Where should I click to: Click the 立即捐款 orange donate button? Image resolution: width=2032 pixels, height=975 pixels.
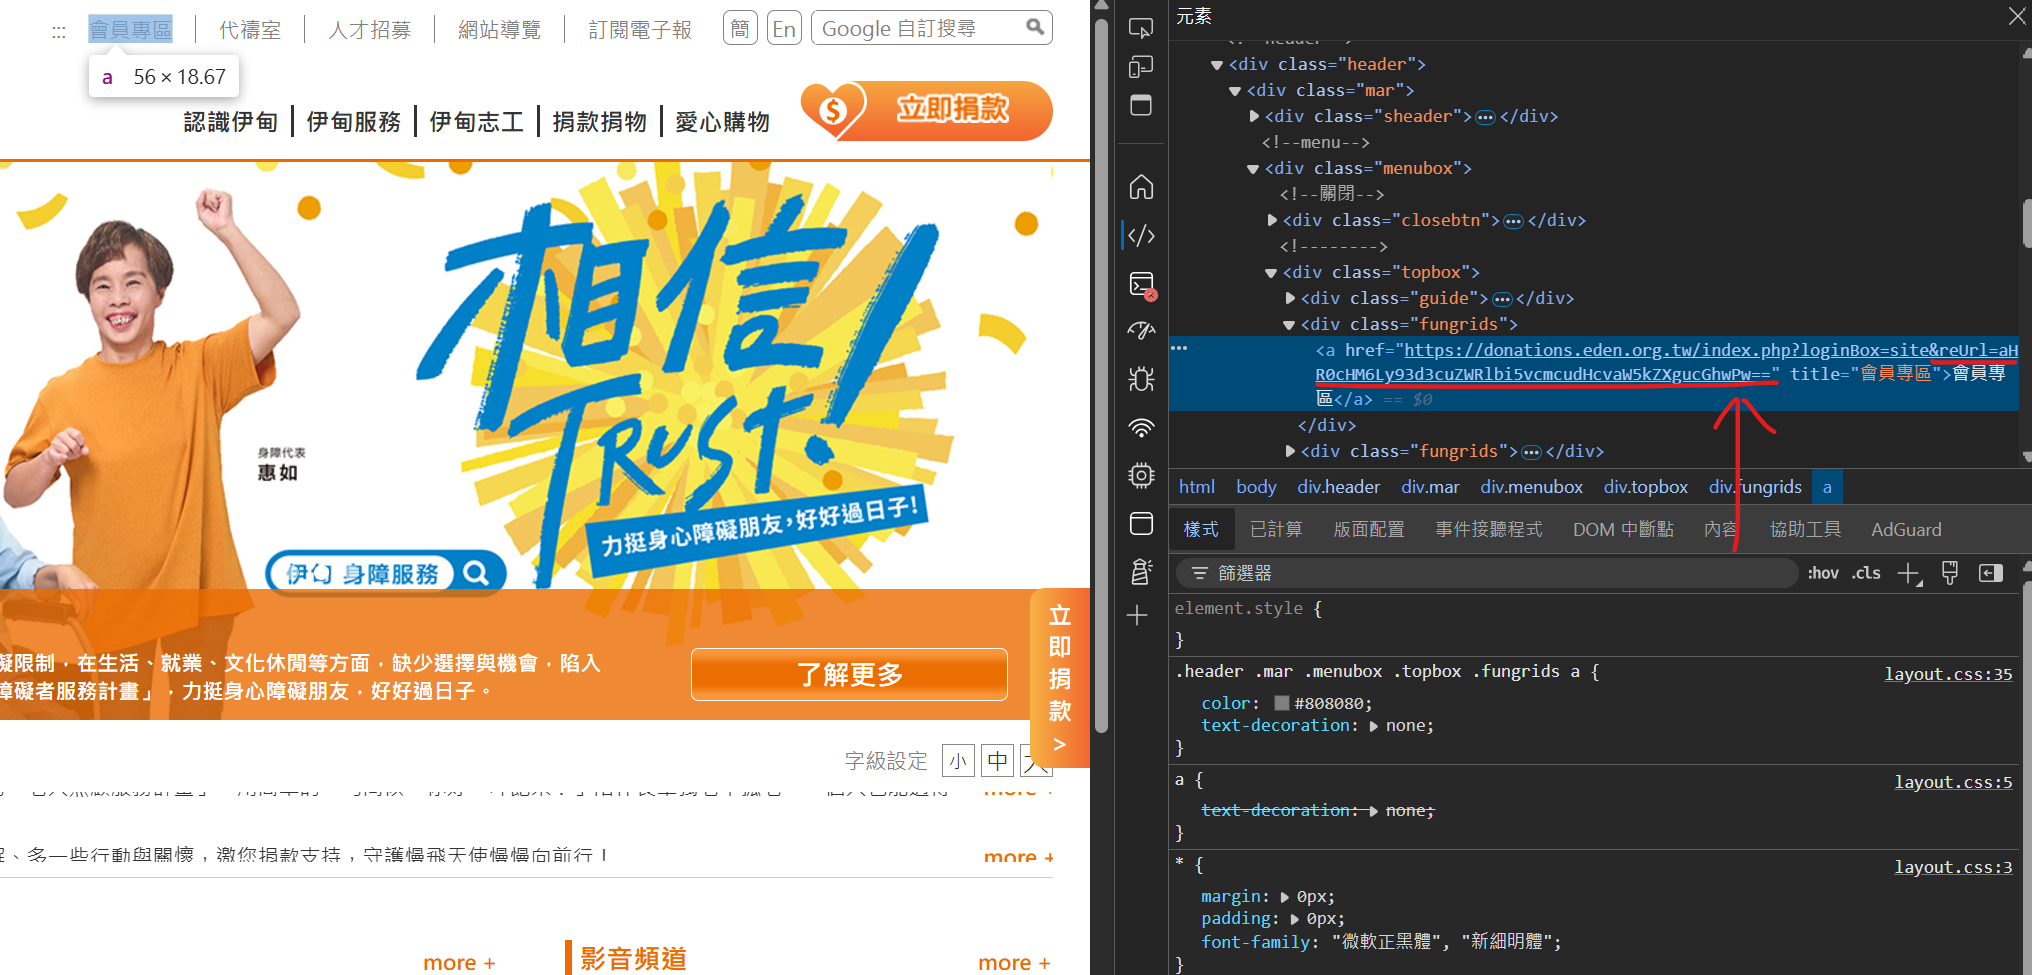[x=926, y=110]
